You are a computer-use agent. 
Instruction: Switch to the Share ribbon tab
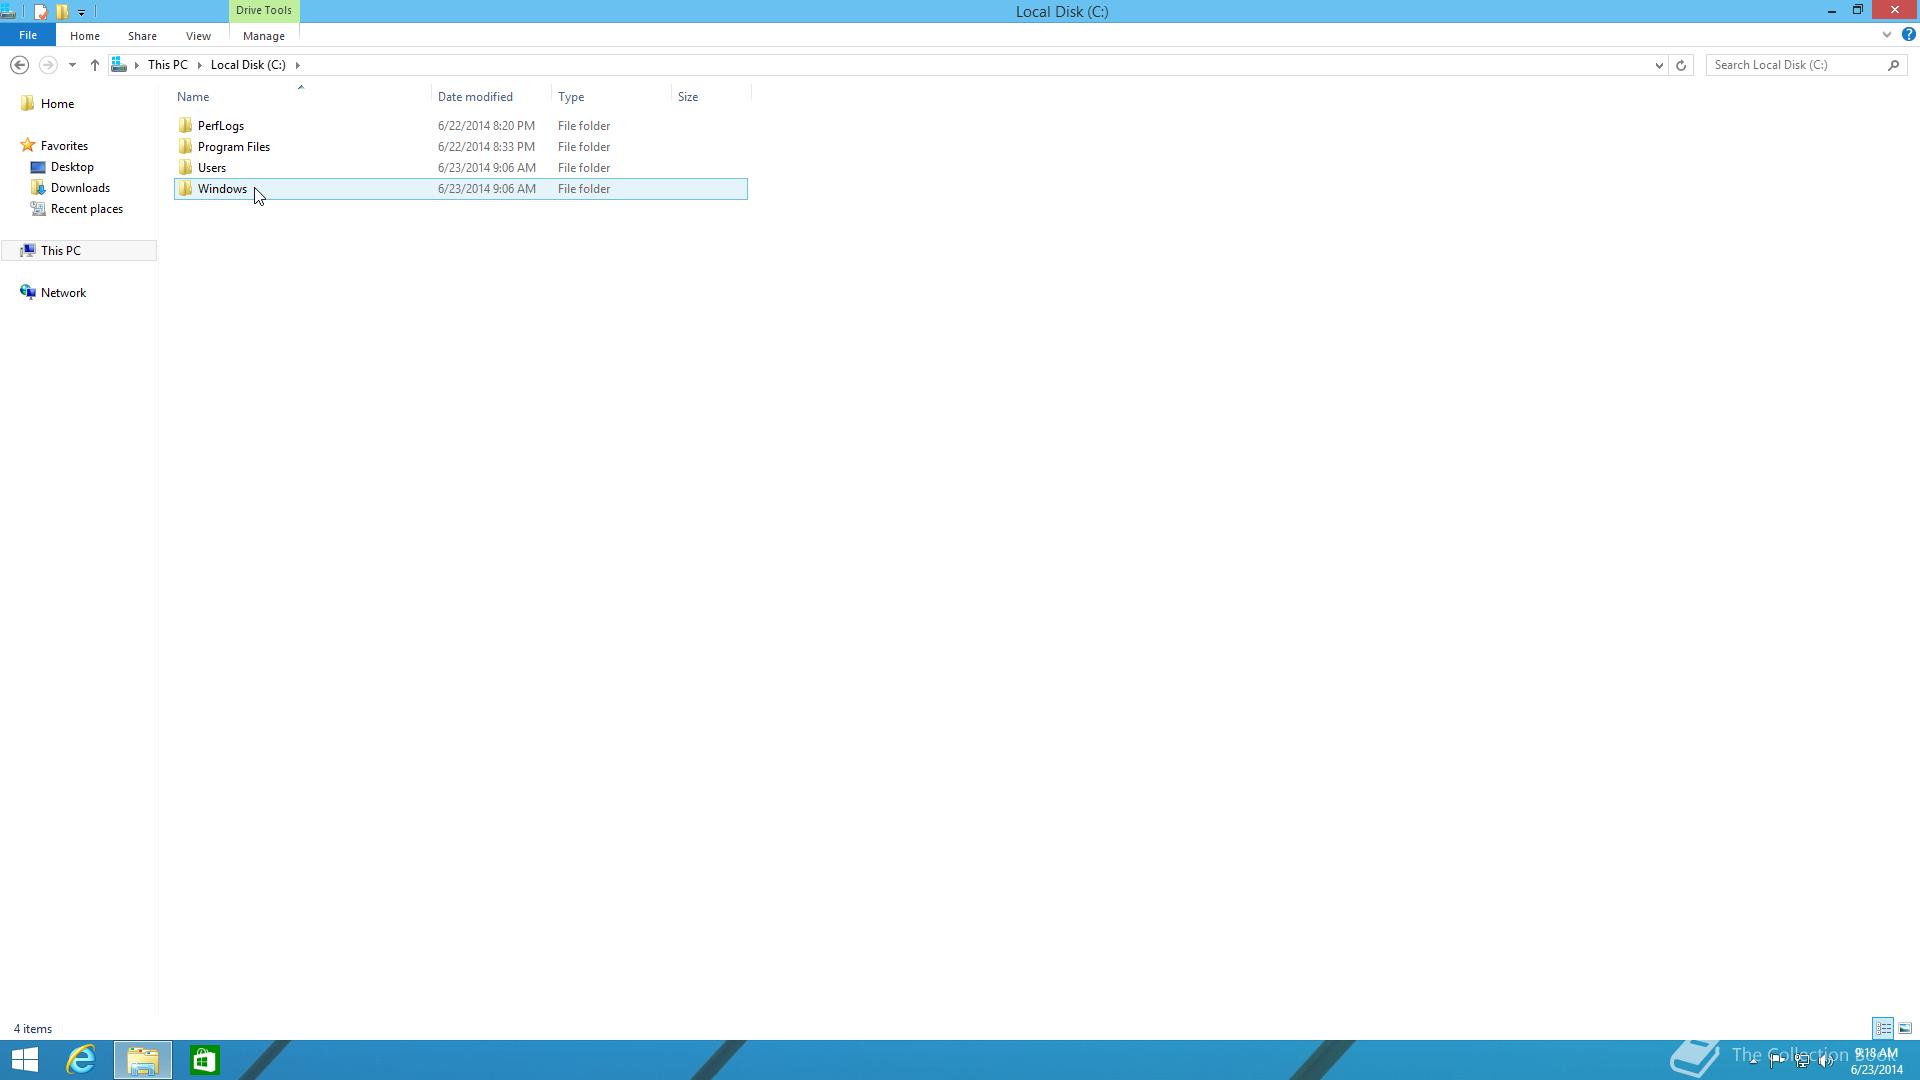[x=142, y=36]
